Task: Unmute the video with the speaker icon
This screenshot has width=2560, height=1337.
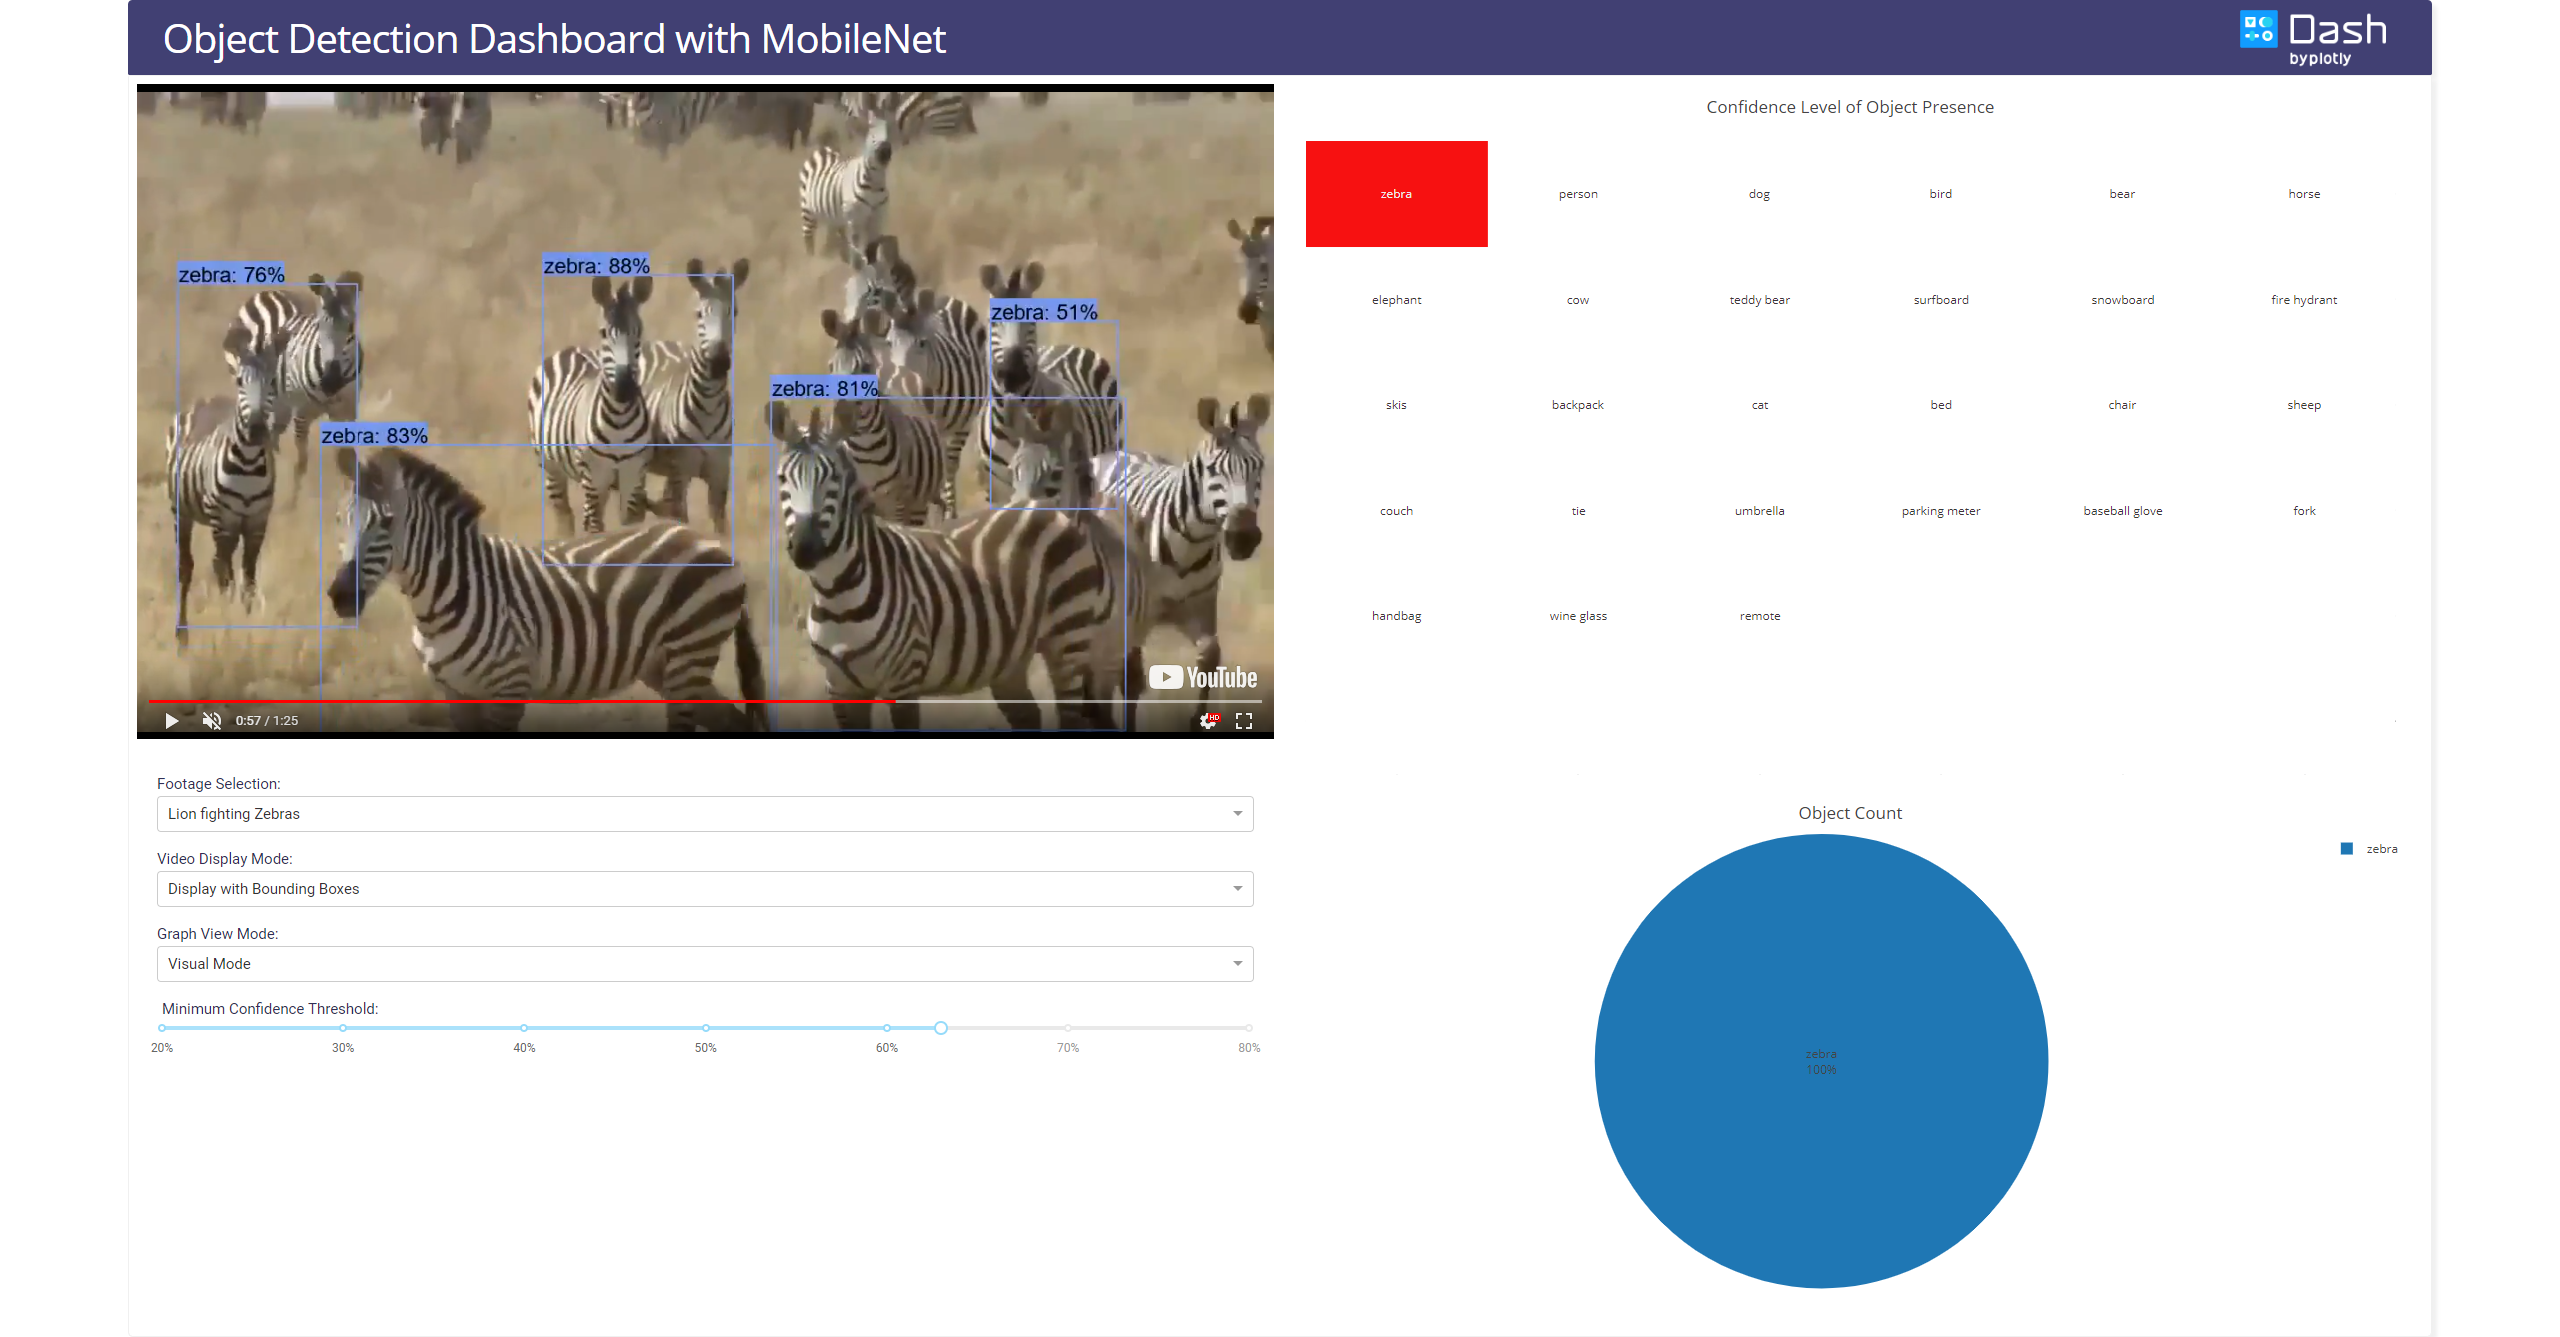Action: (x=211, y=720)
